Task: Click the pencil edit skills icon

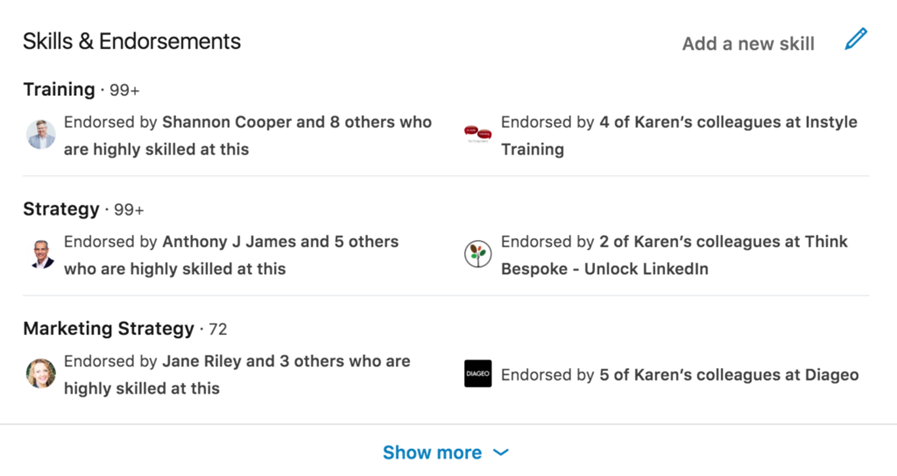Action: pyautogui.click(x=856, y=39)
